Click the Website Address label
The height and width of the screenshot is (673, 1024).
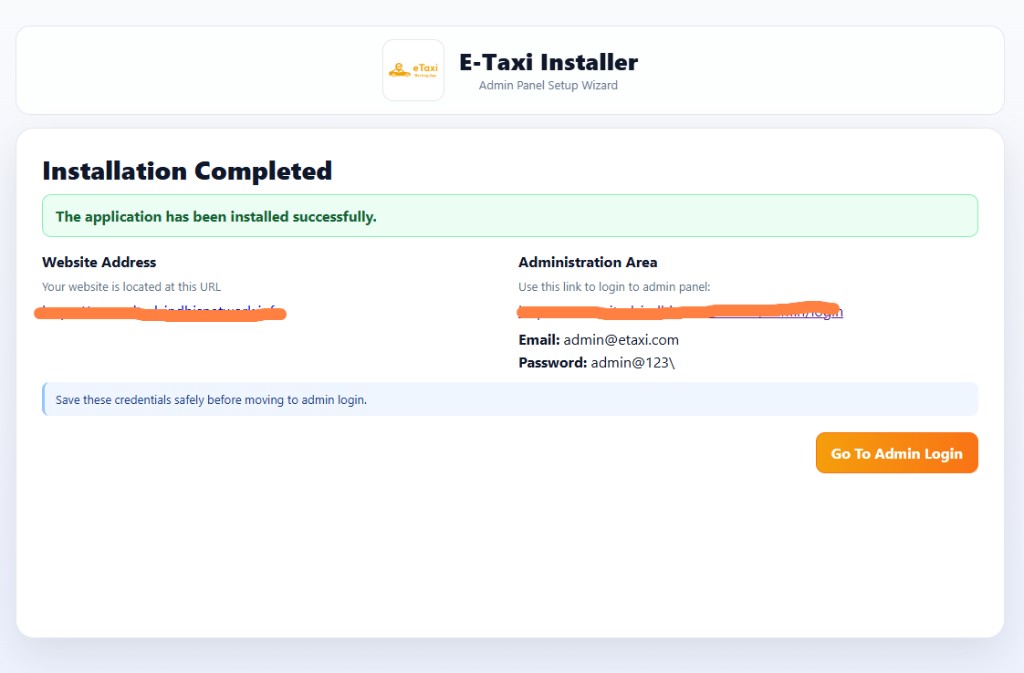tap(99, 262)
